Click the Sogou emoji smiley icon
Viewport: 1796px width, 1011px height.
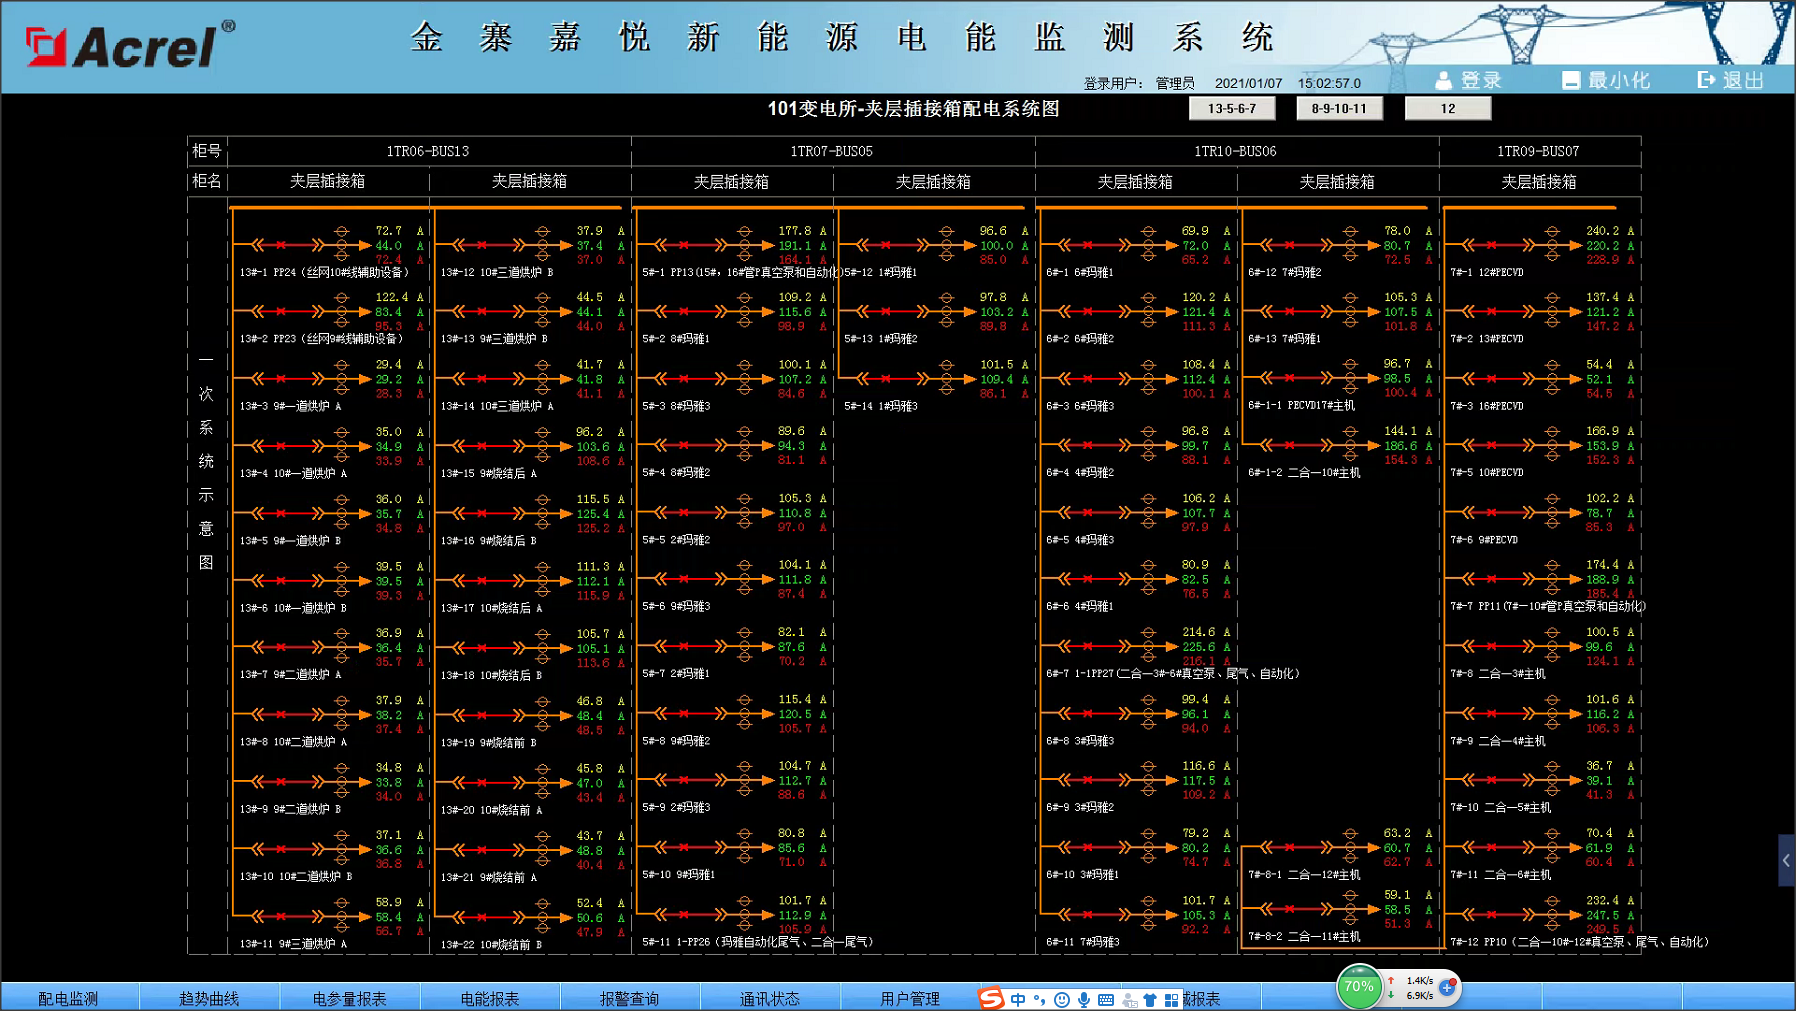(x=1062, y=999)
